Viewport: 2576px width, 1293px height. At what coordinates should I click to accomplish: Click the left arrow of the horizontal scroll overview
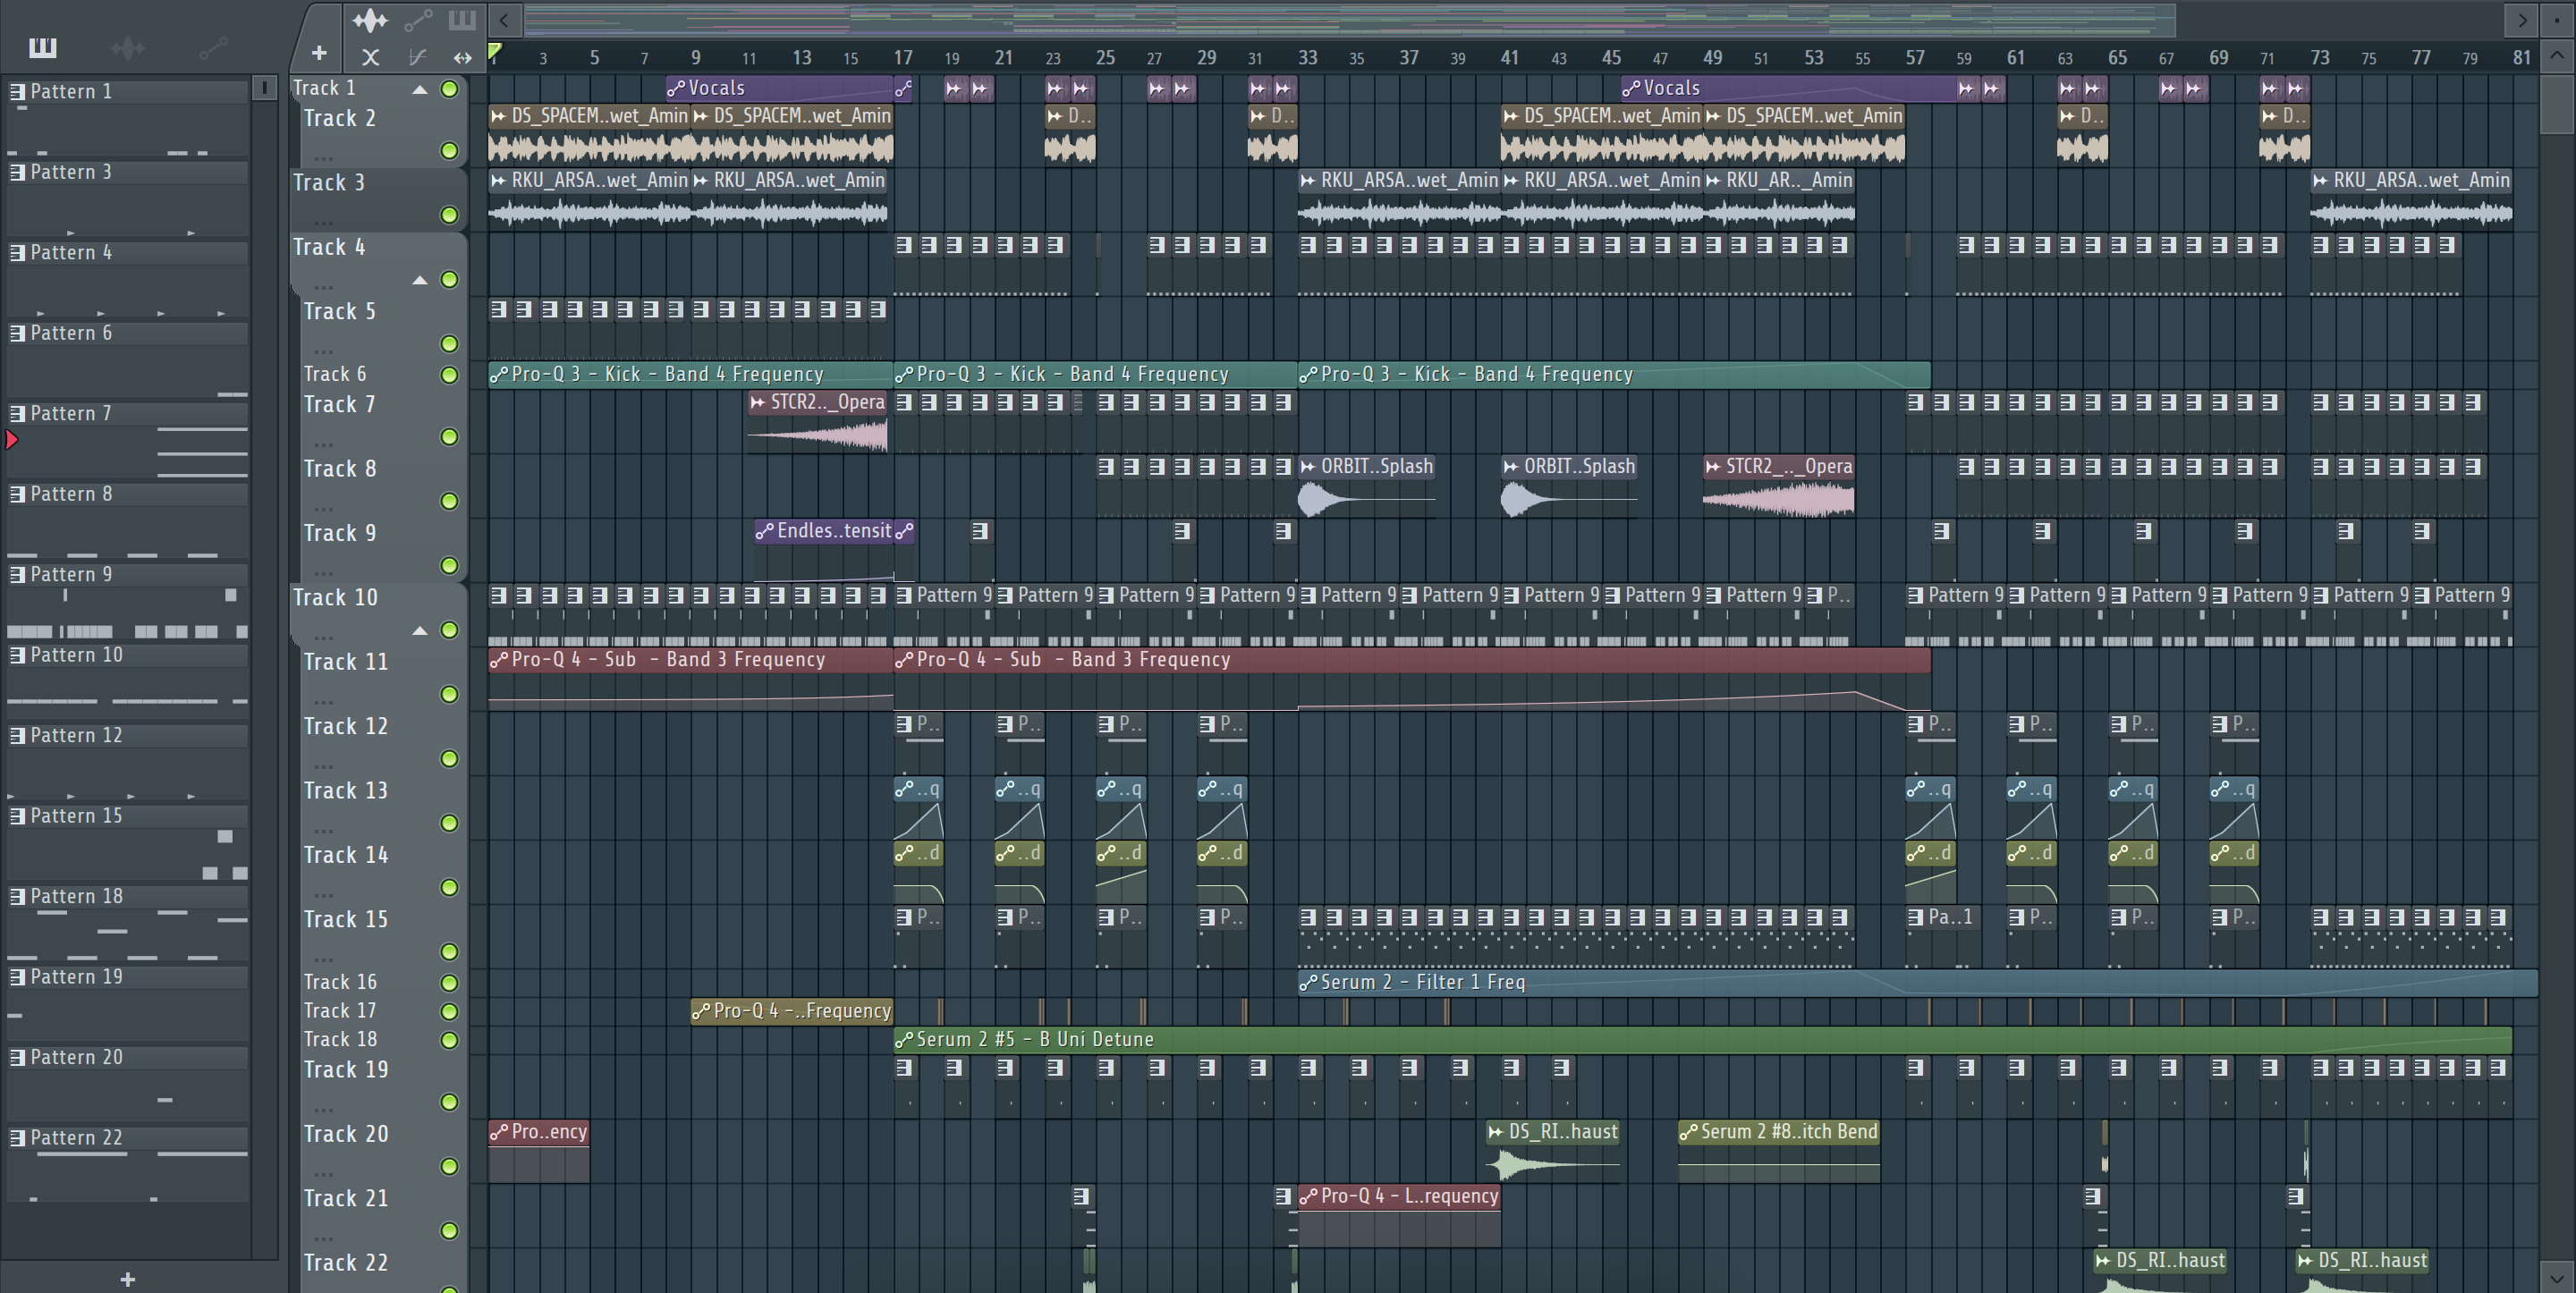pyautogui.click(x=504, y=19)
